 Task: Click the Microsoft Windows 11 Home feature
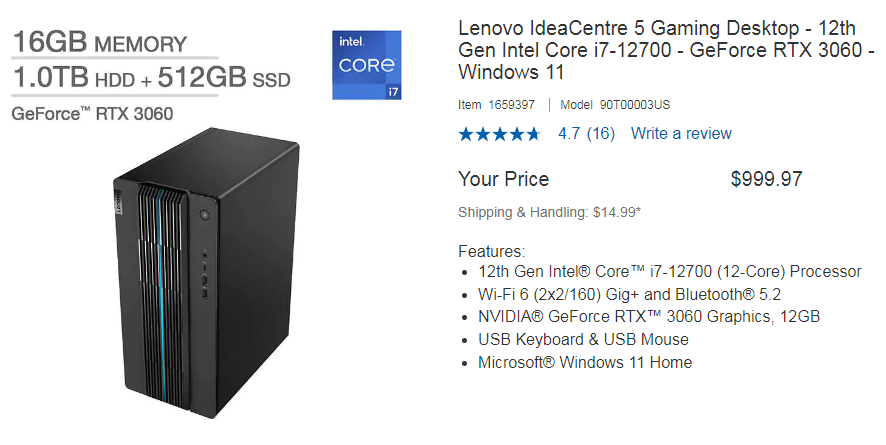585,362
